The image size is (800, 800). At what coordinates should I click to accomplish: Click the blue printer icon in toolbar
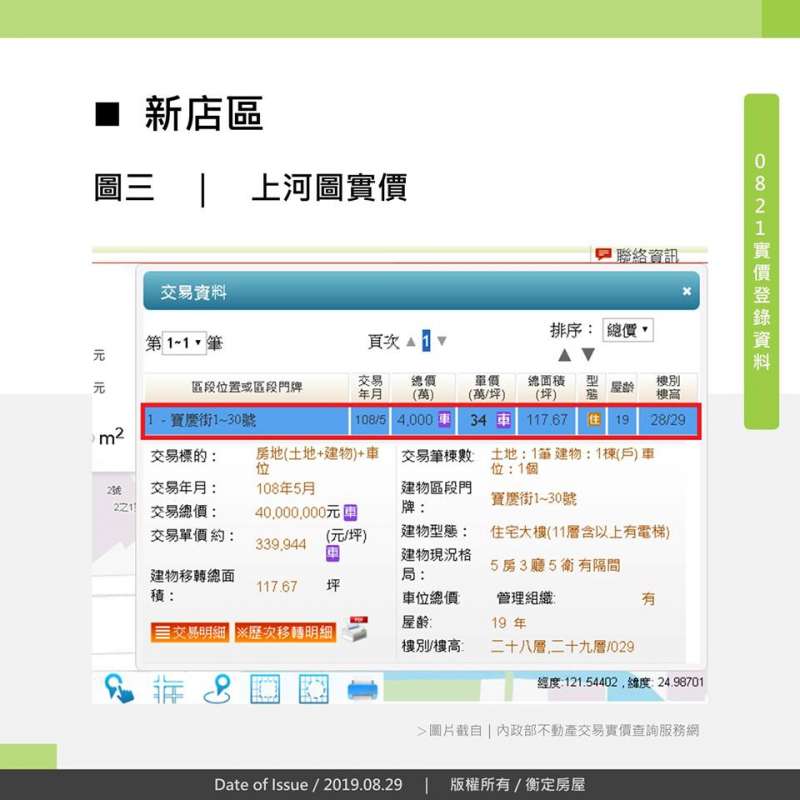(362, 688)
